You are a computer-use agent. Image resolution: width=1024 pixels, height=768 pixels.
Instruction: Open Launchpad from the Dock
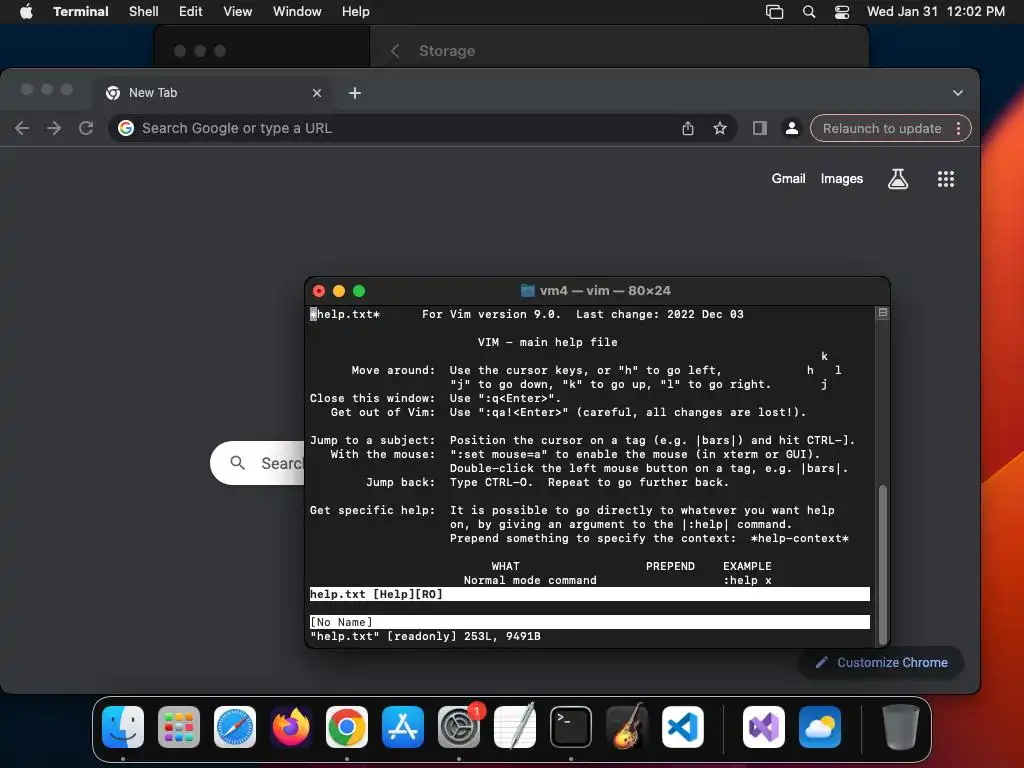(x=179, y=727)
